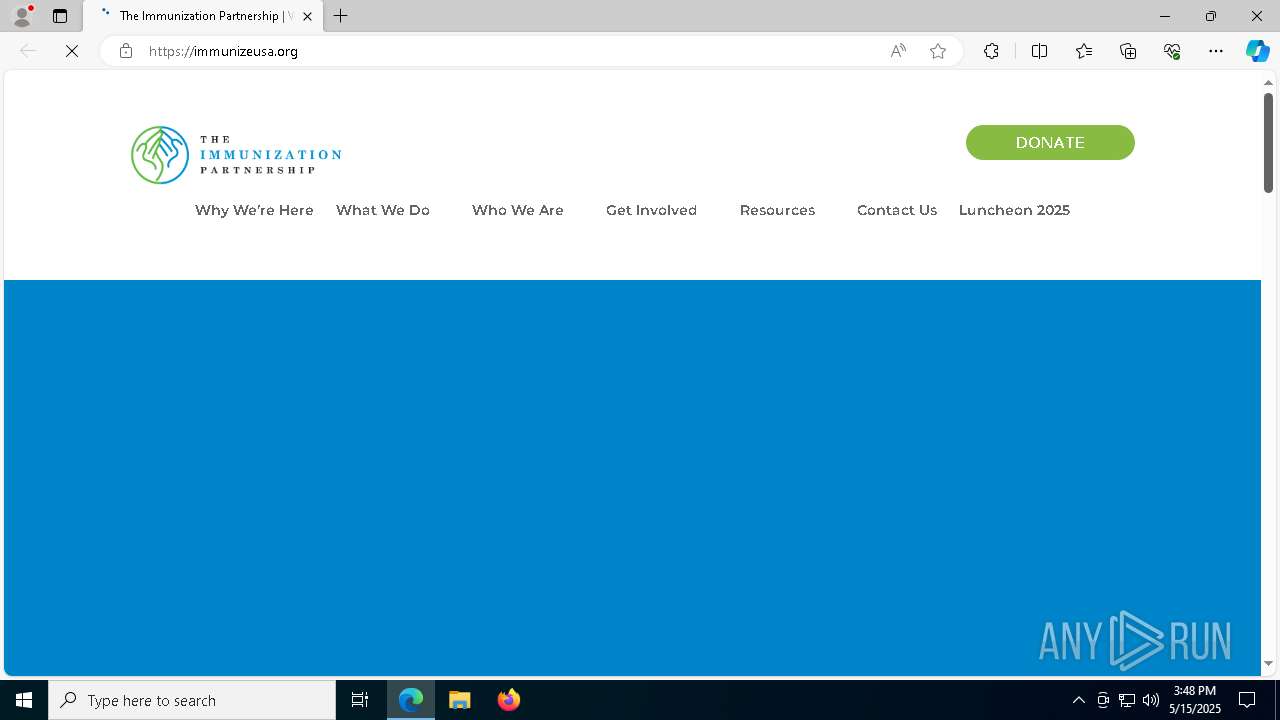Open What We Do menu
Viewport: 1280px width, 720px height.
383,210
